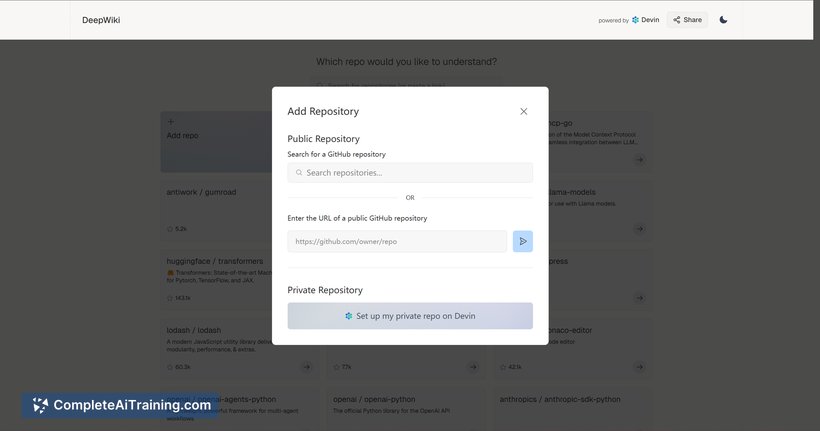The width and height of the screenshot is (820, 431).
Task: Click the arrow on the llama-models card
Action: pyautogui.click(x=639, y=229)
